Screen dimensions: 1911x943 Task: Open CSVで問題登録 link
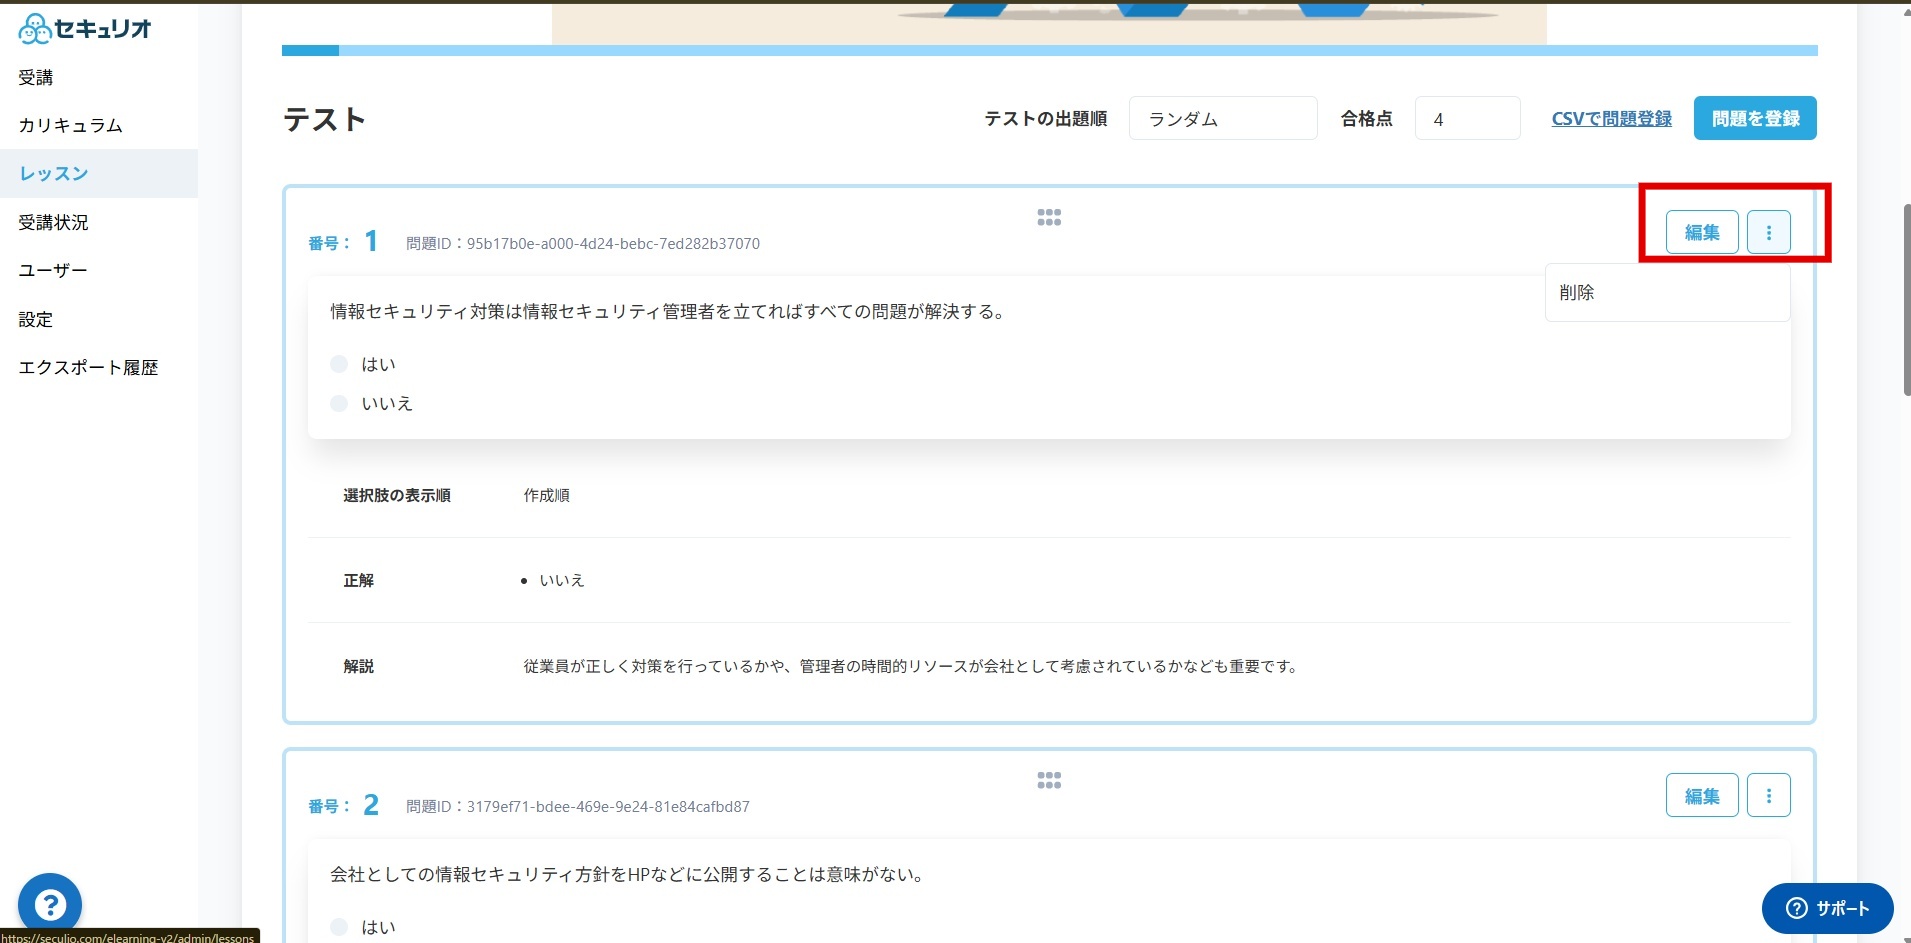tap(1612, 119)
